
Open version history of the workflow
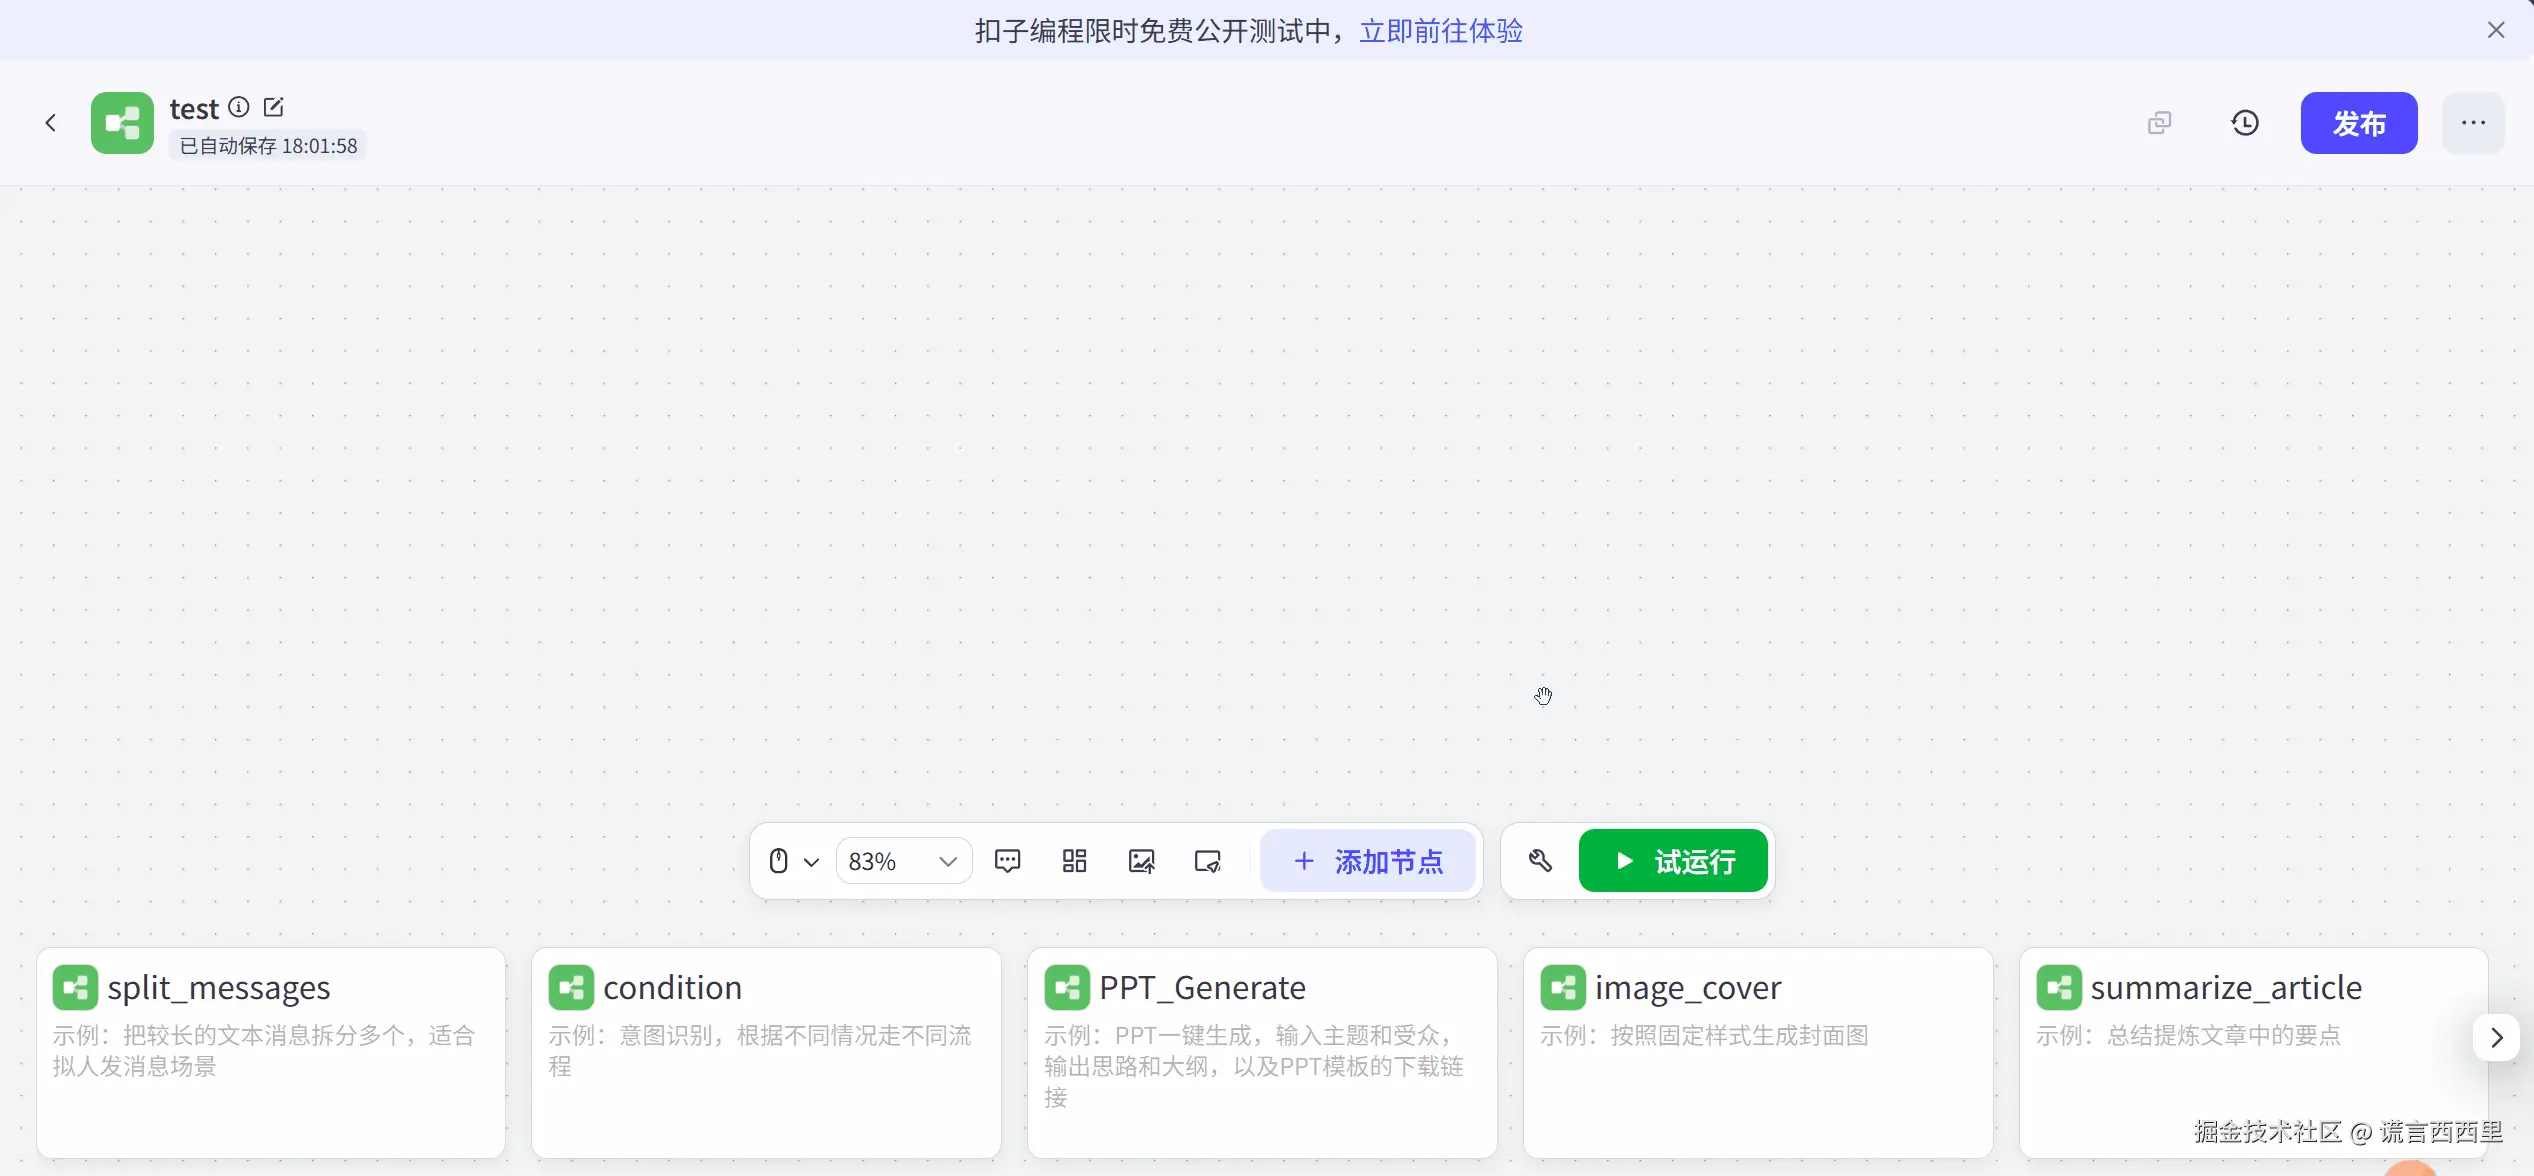click(2244, 122)
